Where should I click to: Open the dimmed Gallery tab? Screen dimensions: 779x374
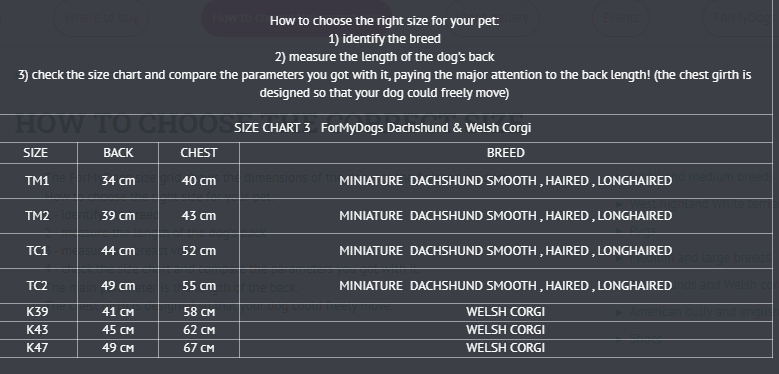pos(492,18)
